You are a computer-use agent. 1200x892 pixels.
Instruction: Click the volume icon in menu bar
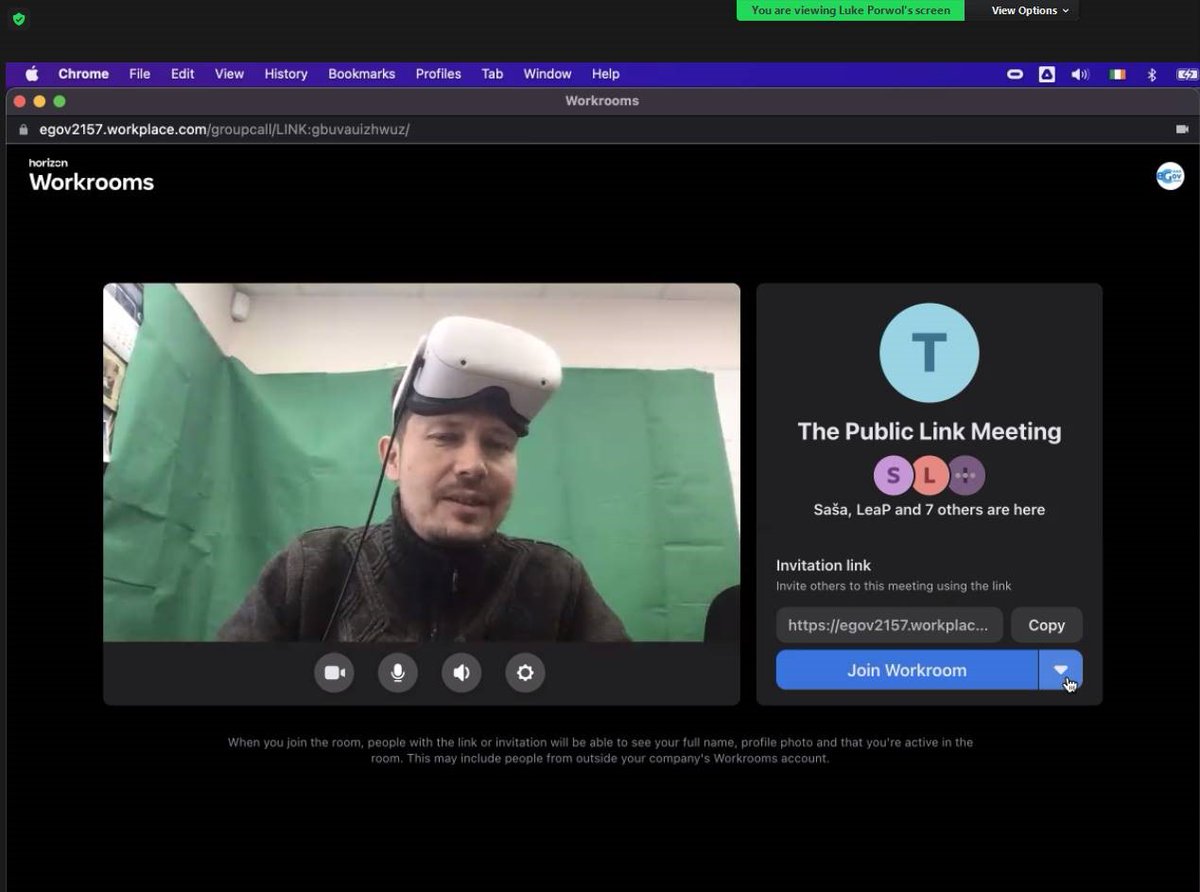click(x=1080, y=74)
